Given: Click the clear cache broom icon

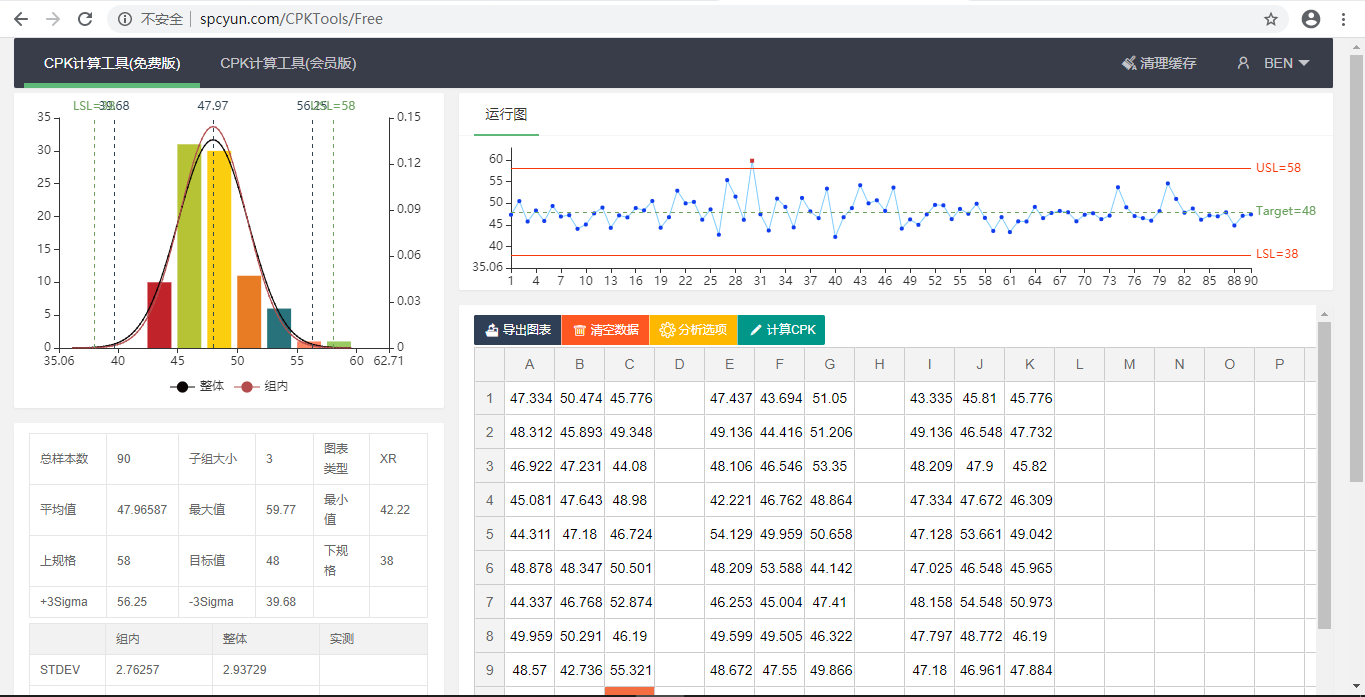Looking at the screenshot, I should coord(1129,63).
